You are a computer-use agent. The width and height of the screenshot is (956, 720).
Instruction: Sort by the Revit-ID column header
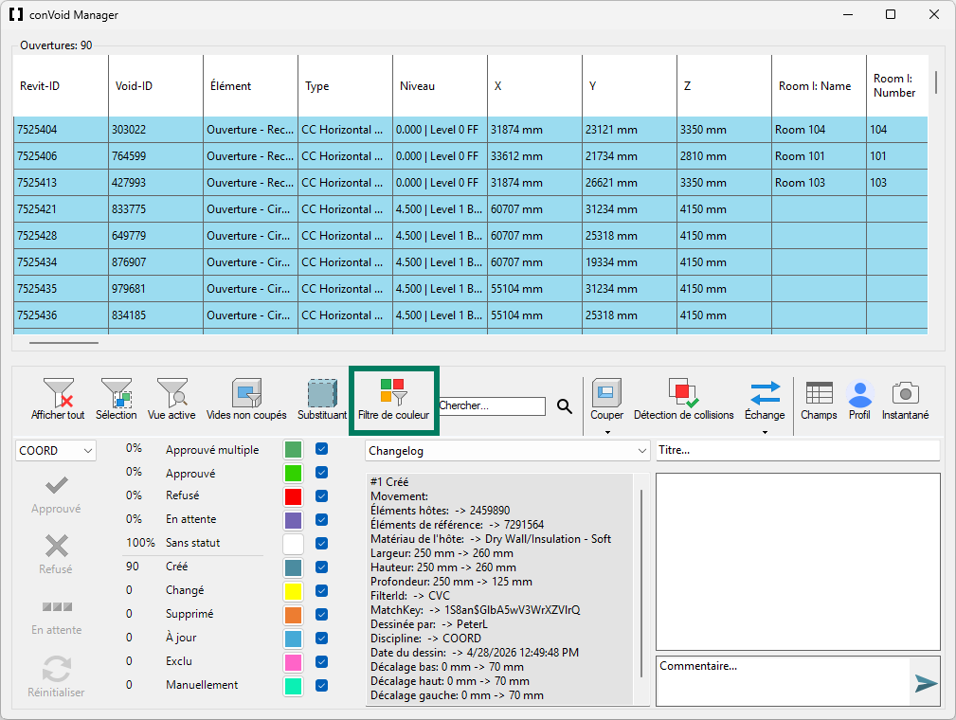click(x=60, y=86)
